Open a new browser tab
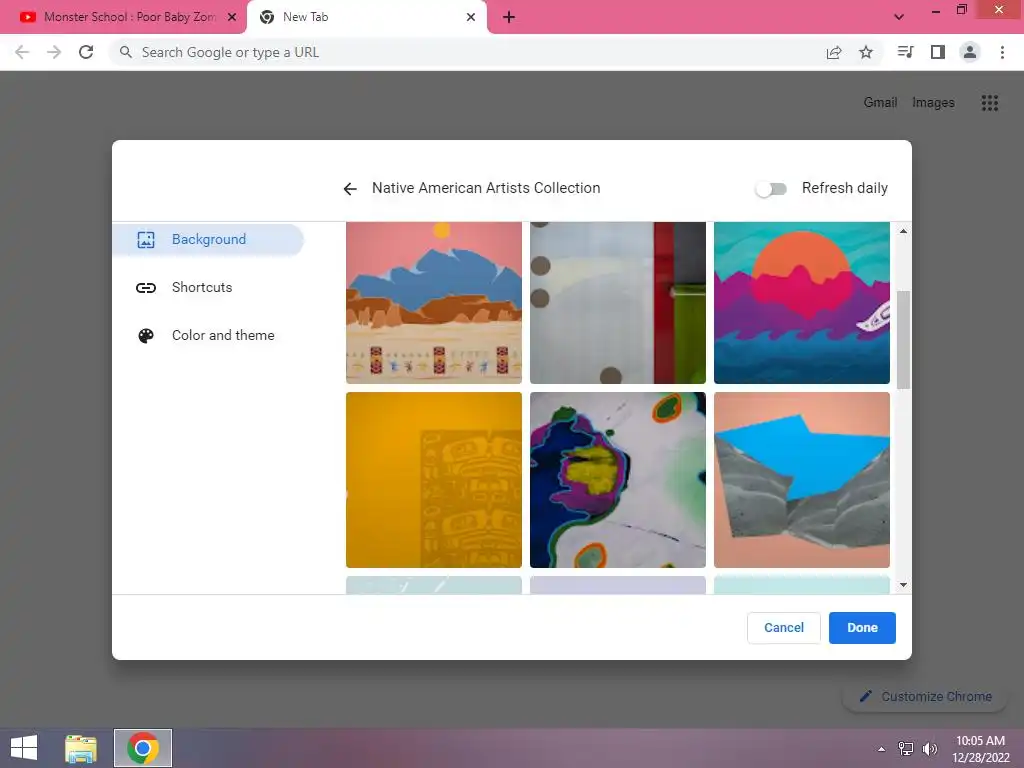Image resolution: width=1024 pixels, height=768 pixels. coord(509,18)
